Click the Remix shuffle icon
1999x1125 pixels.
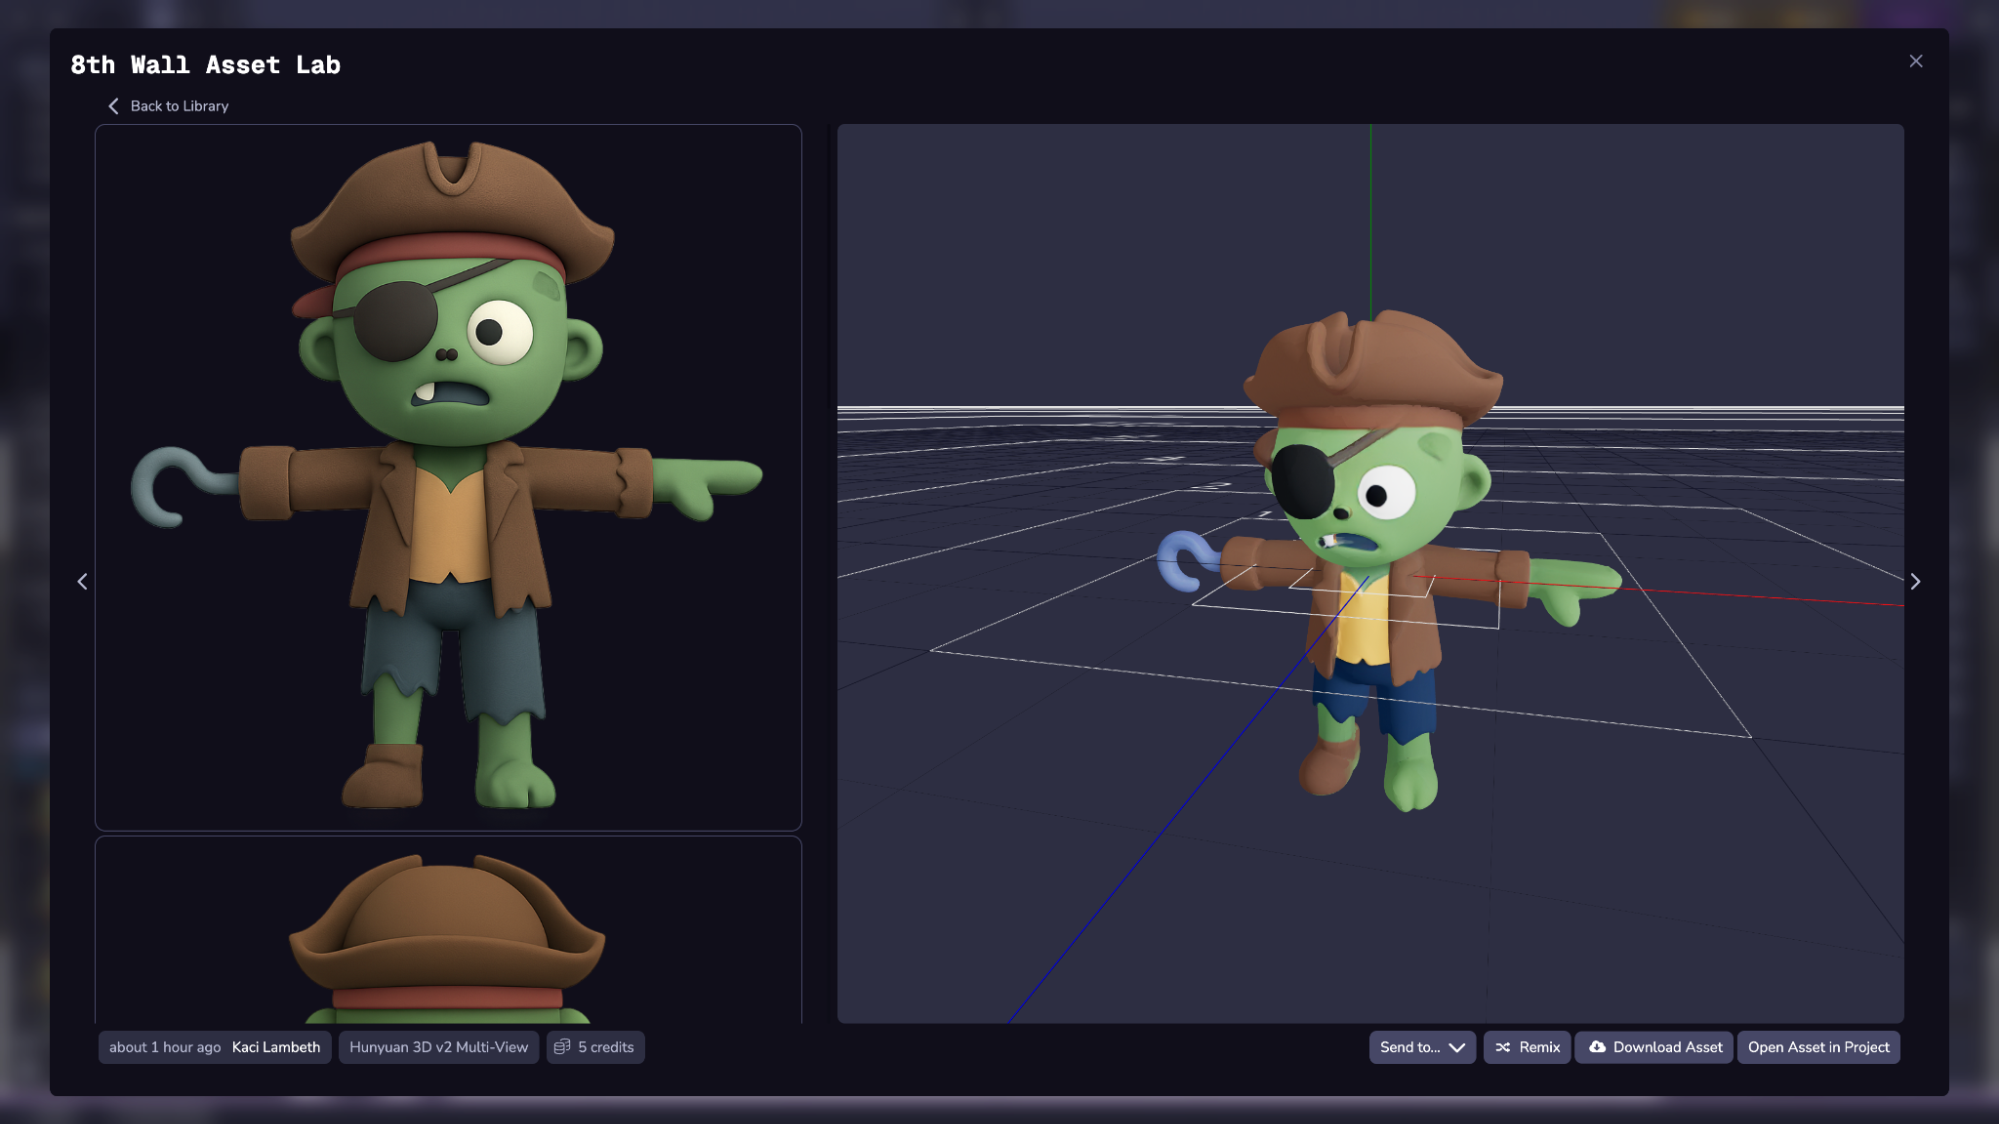[x=1503, y=1047]
